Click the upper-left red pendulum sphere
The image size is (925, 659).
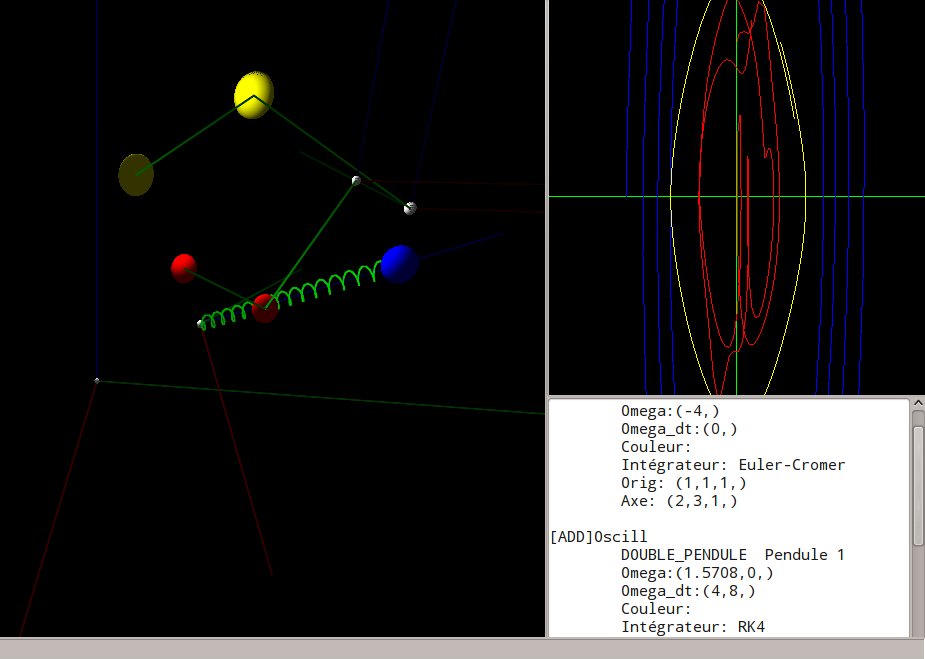pyautogui.click(x=184, y=268)
